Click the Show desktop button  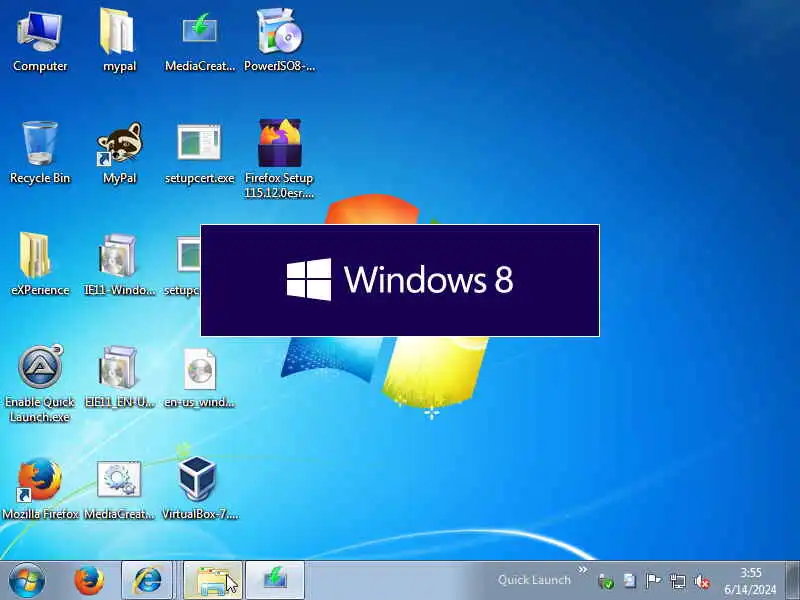(792, 581)
